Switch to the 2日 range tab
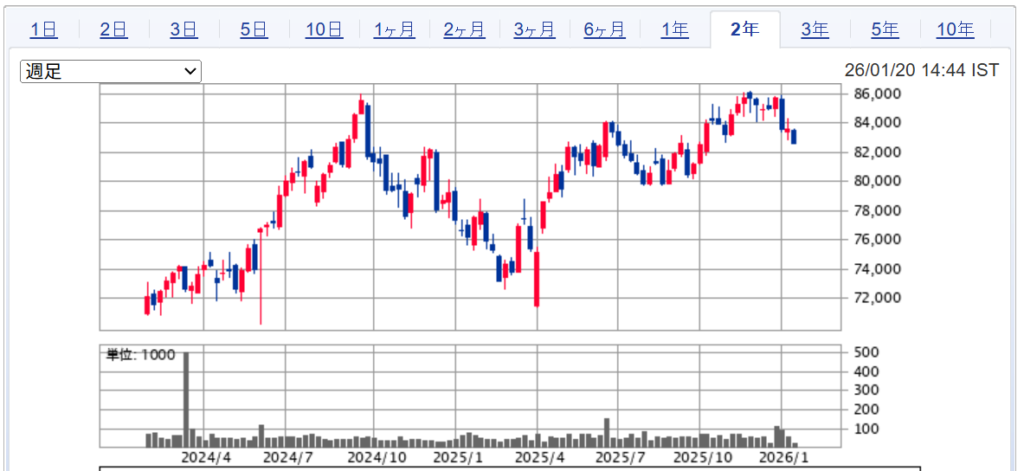 113,30
